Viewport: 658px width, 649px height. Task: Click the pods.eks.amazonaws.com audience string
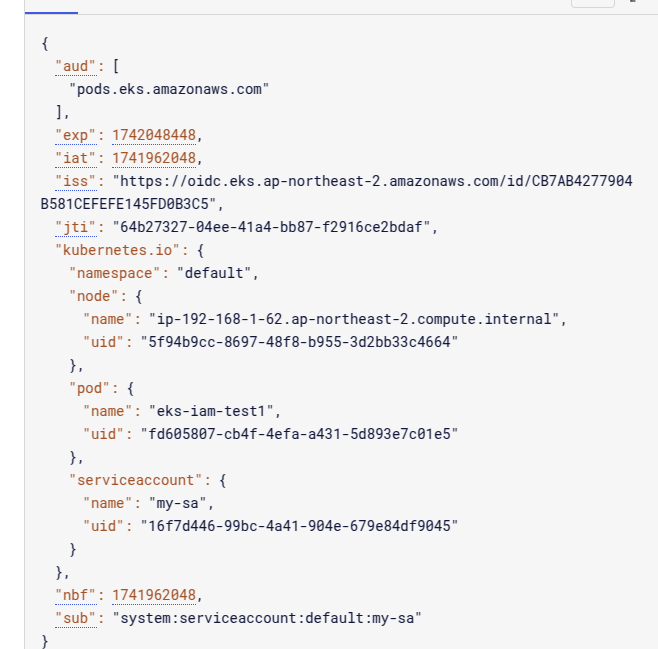(169, 89)
